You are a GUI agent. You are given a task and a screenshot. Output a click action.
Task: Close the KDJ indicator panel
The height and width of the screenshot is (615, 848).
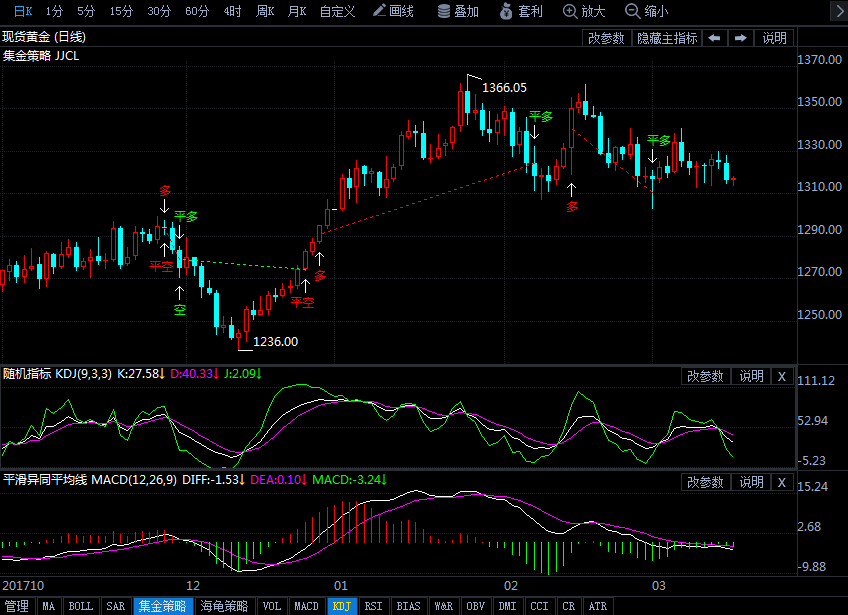(782, 376)
